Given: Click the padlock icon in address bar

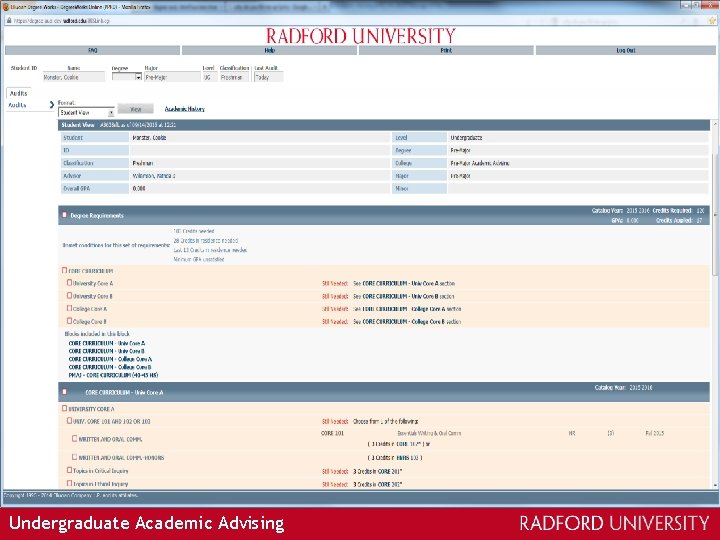Looking at the screenshot, I should 8,21.
